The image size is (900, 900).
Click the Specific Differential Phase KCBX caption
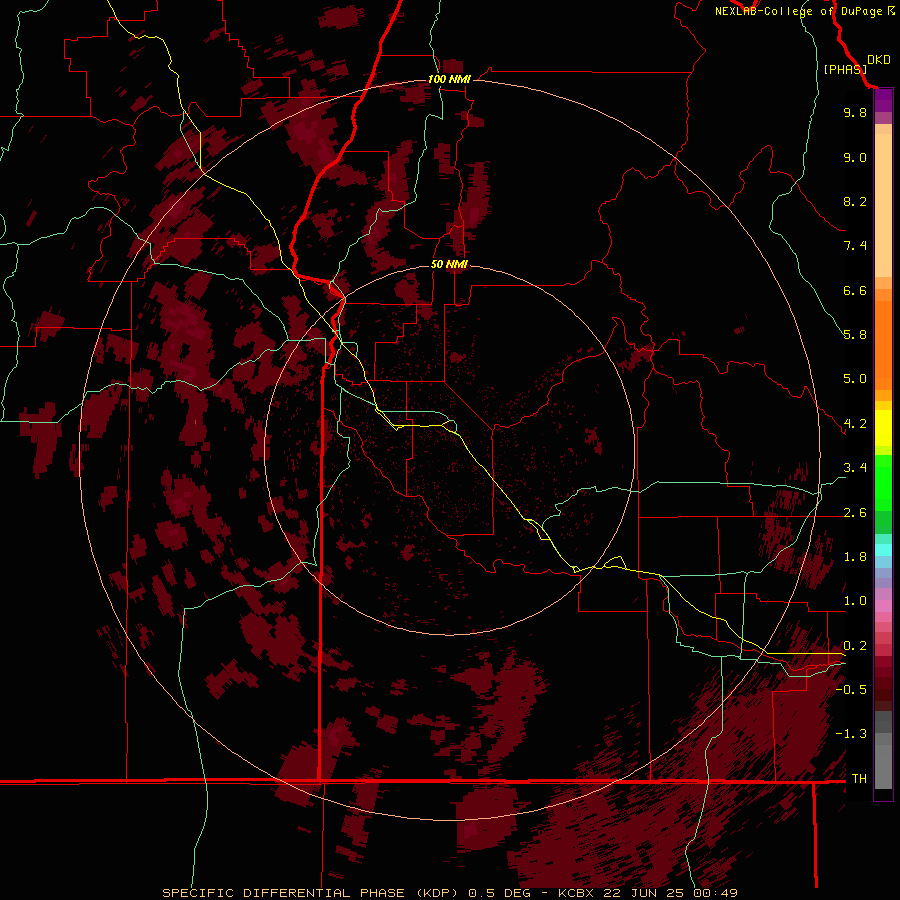(x=450, y=893)
